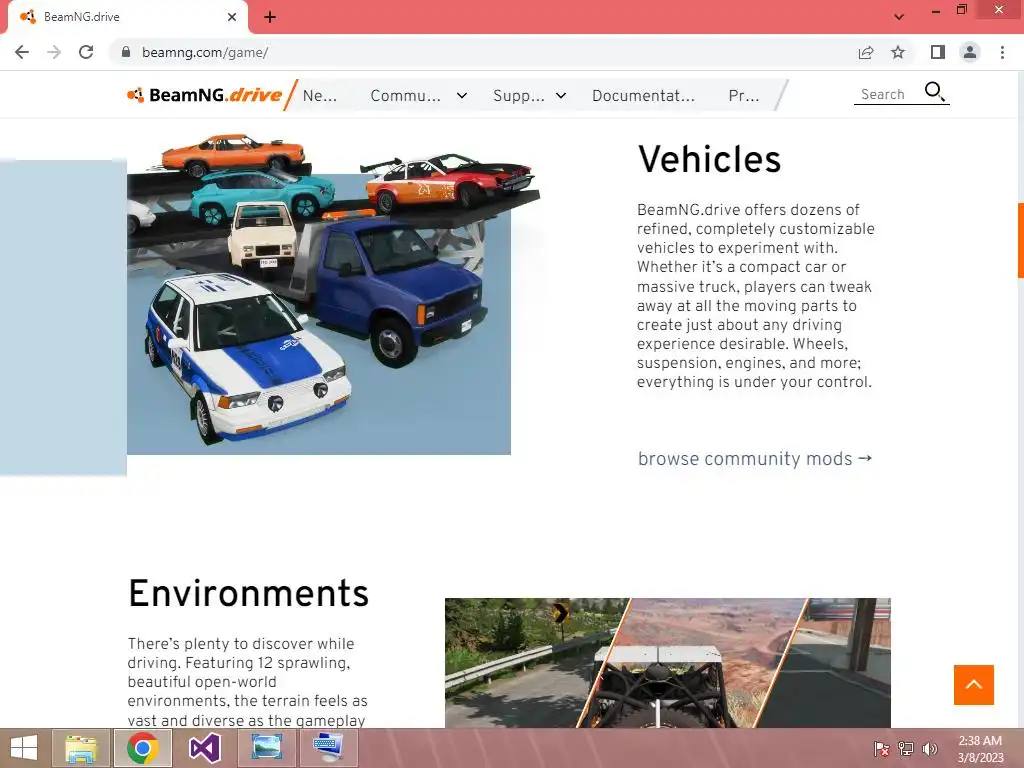Go to the BeamNG.drive logo home
Viewport: 1024px width, 768px height.
point(205,95)
